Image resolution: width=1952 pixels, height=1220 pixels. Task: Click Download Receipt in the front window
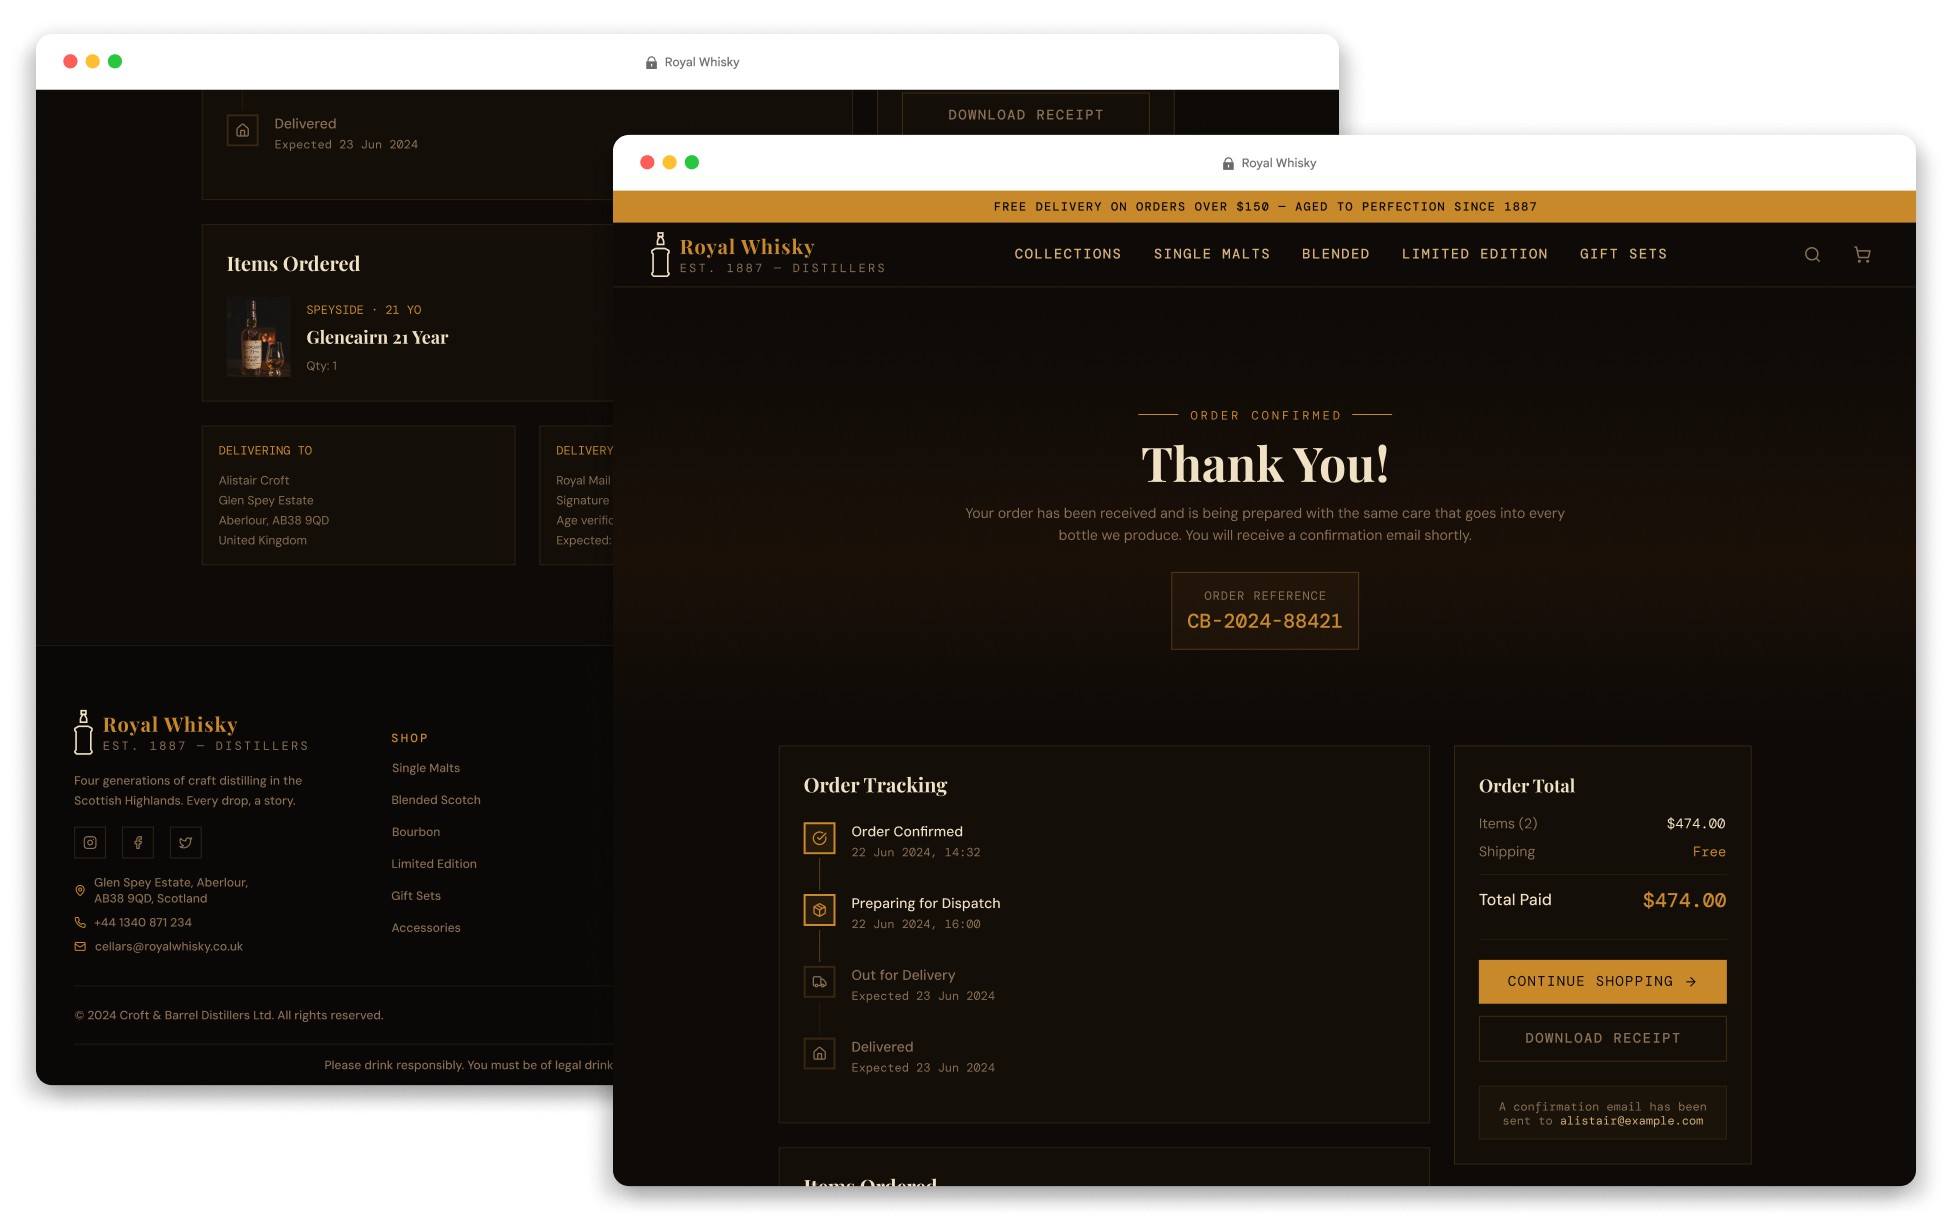[1603, 1039]
